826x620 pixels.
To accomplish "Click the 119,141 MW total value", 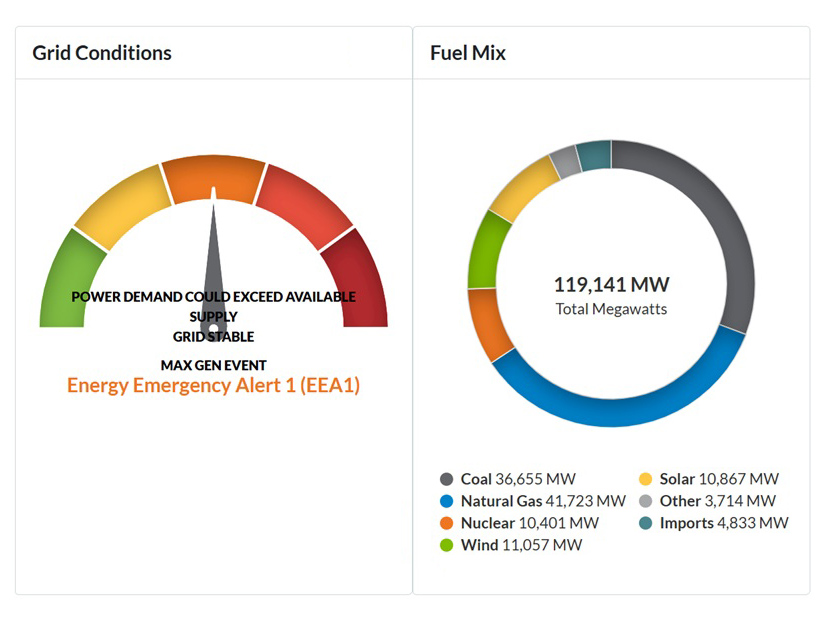I will [x=611, y=284].
